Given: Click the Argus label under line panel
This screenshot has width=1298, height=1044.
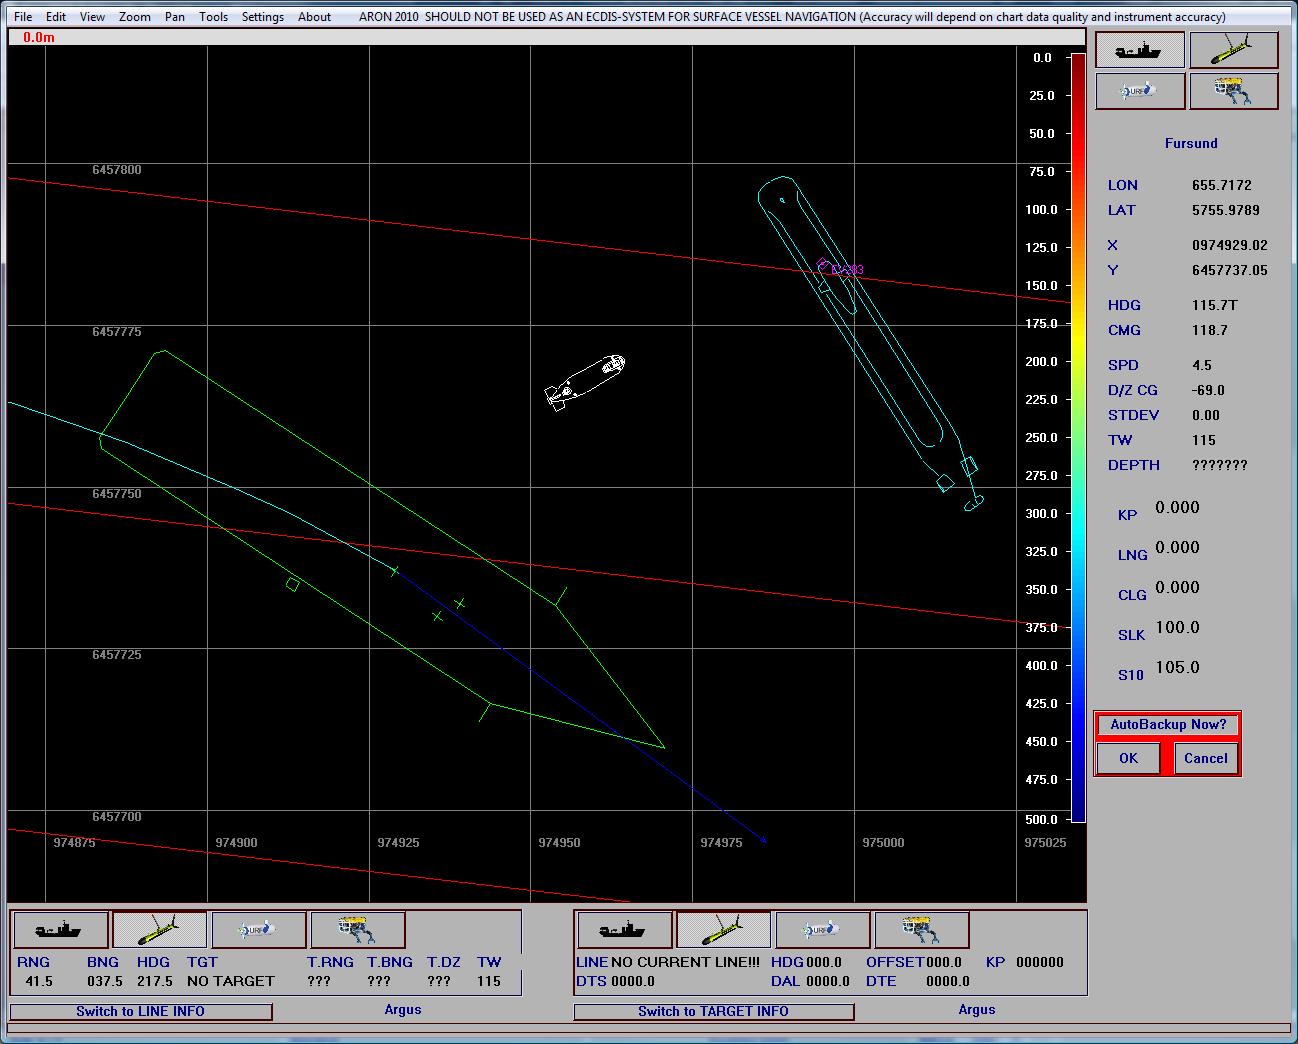Looking at the screenshot, I should pos(977,1010).
